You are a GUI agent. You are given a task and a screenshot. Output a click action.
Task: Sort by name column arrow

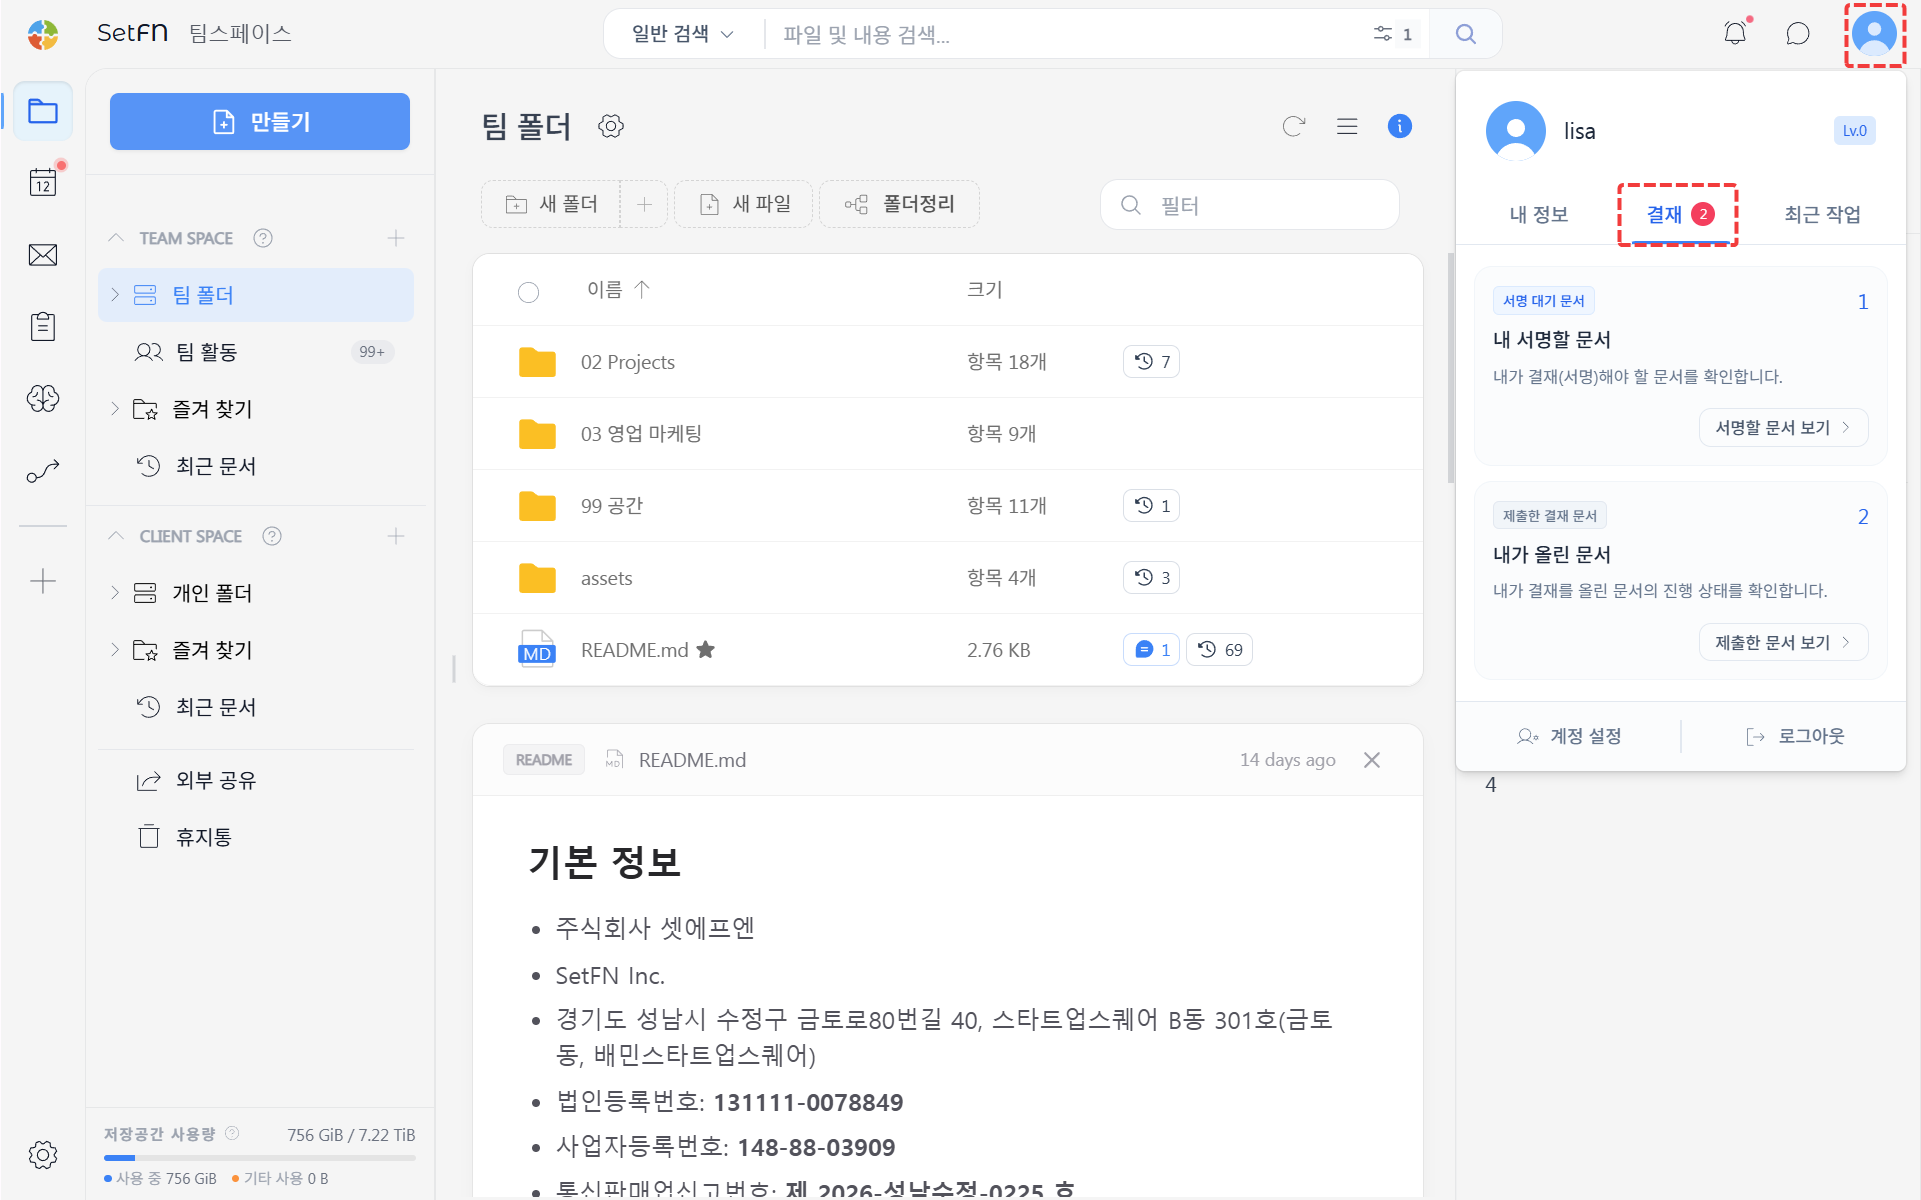642,289
